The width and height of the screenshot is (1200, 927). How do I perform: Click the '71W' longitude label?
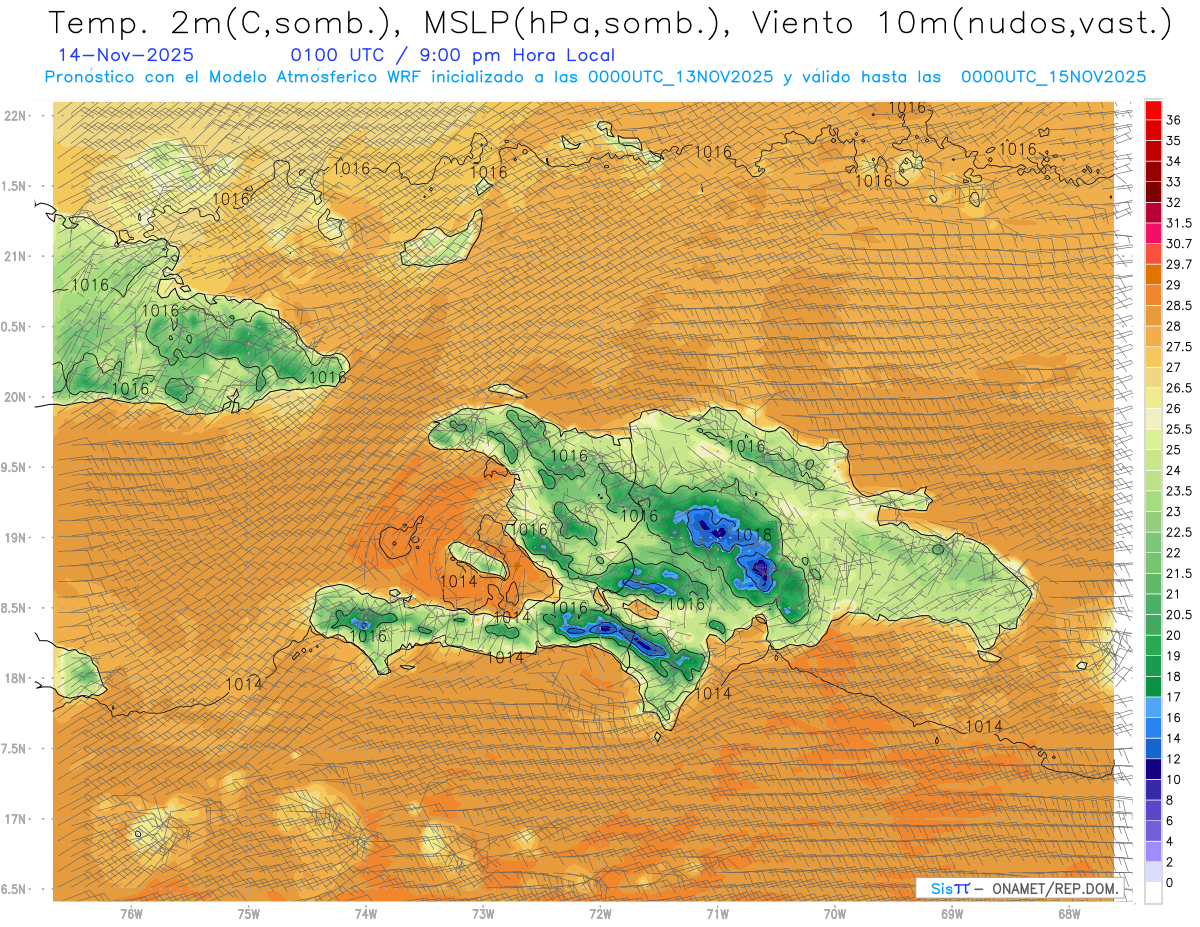[x=717, y=913]
